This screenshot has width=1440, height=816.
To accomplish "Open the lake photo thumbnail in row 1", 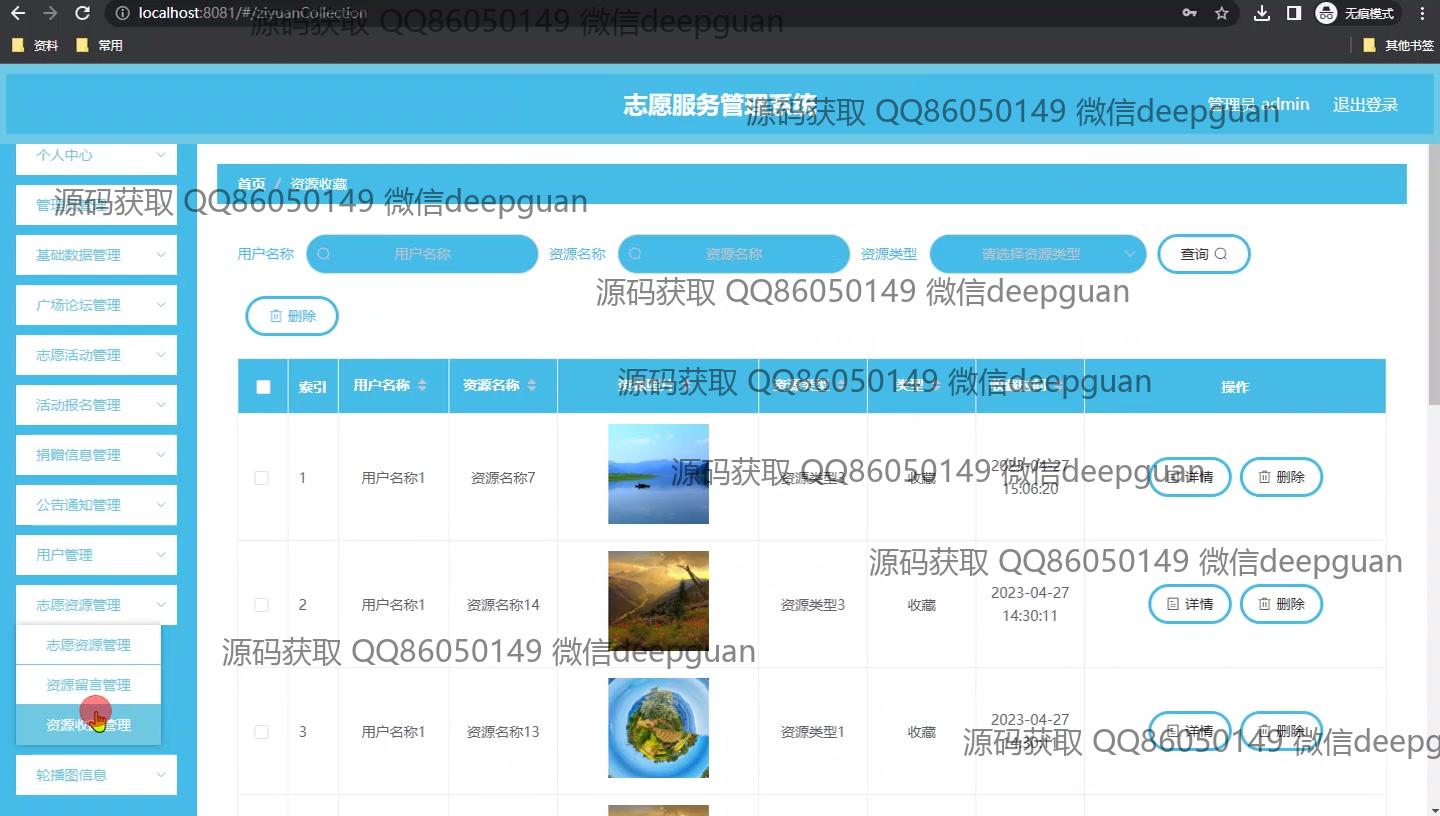I will click(658, 474).
